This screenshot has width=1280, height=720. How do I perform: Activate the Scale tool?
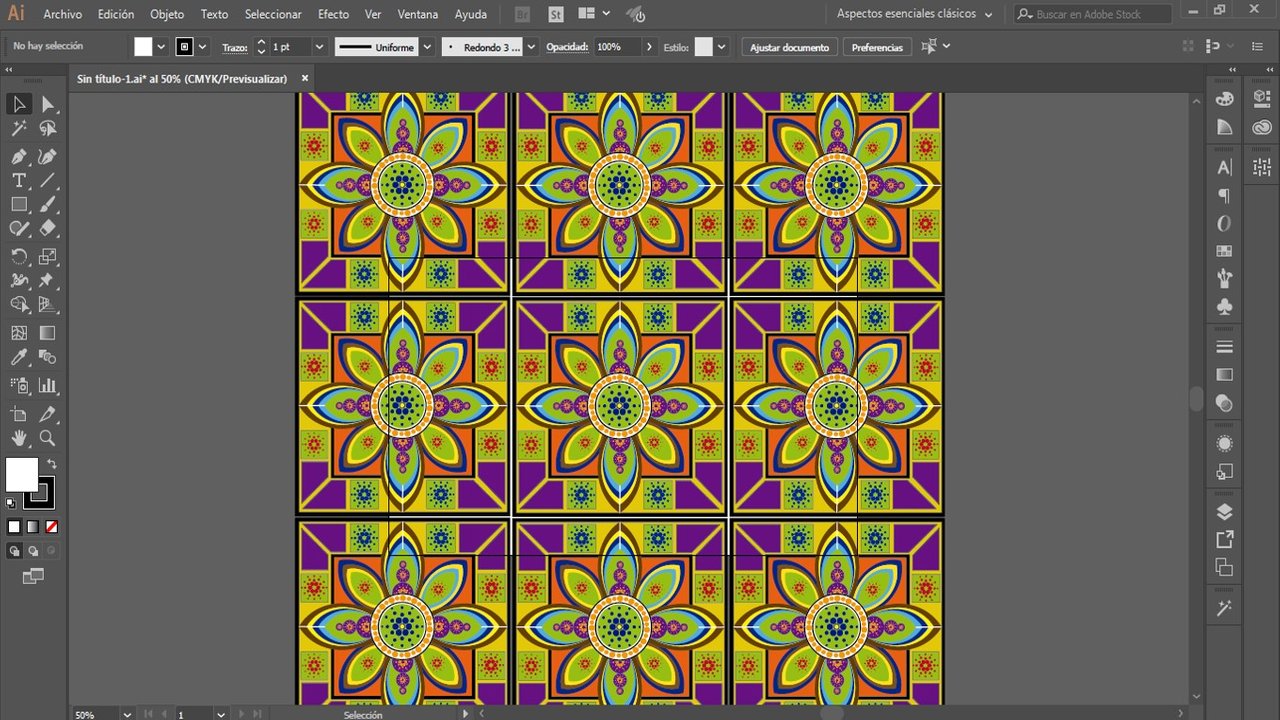click(47, 256)
